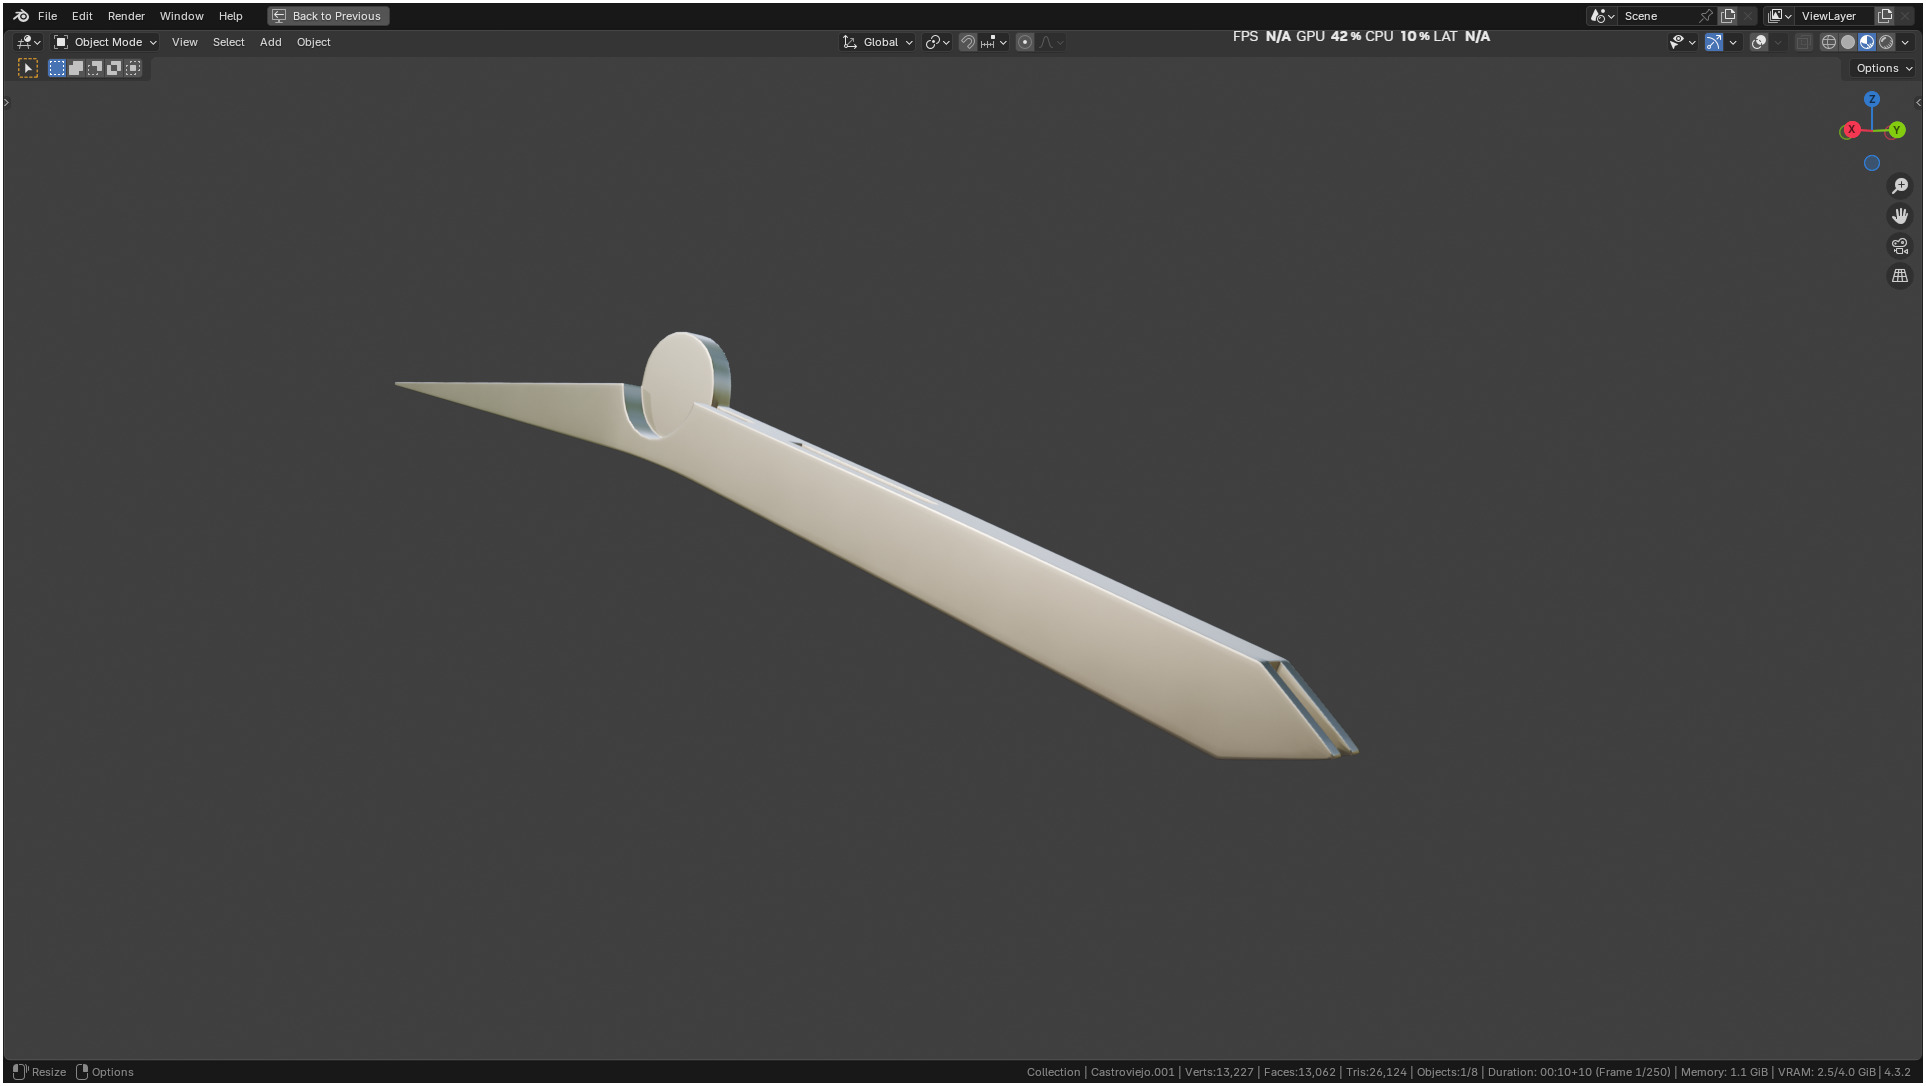Click the negative Z gizmo dot
The width and height of the screenshot is (1926, 1086).
[1872, 163]
